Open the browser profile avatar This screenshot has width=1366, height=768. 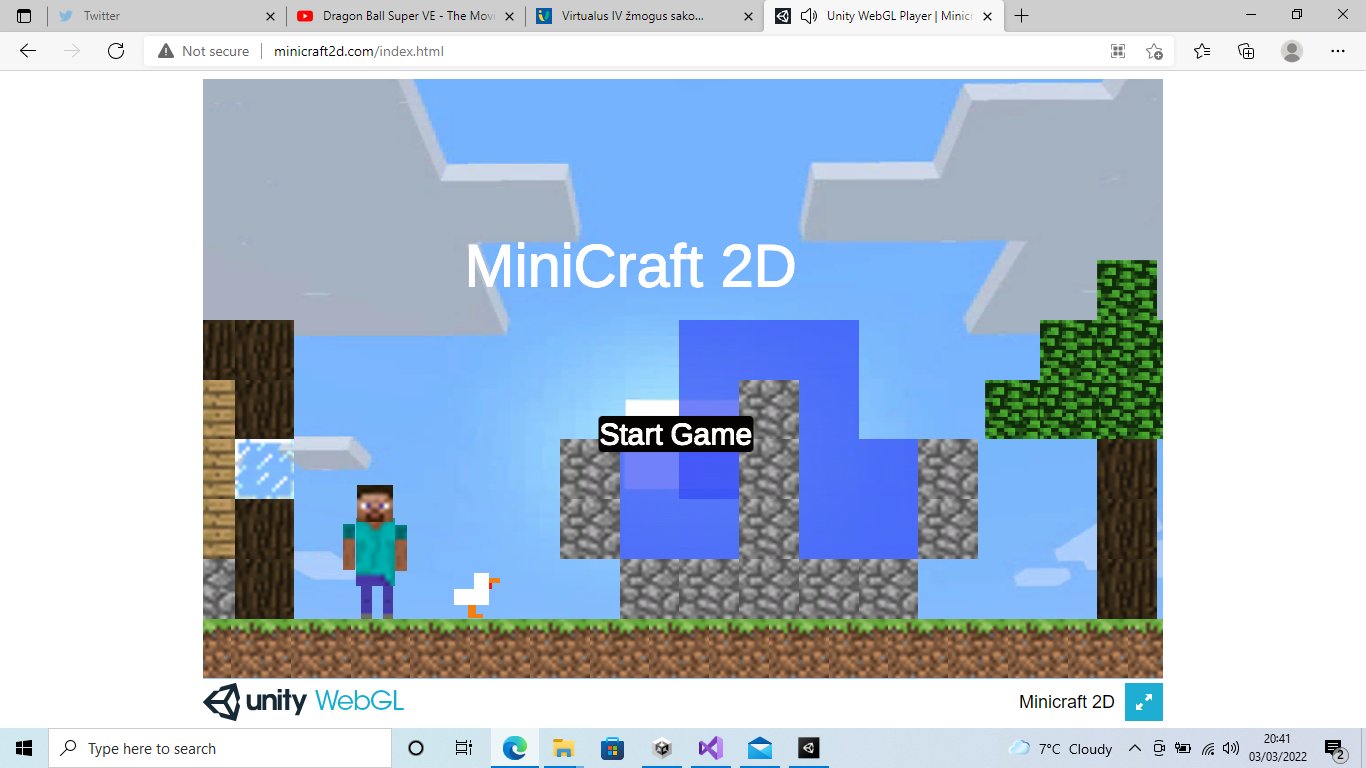(1292, 51)
